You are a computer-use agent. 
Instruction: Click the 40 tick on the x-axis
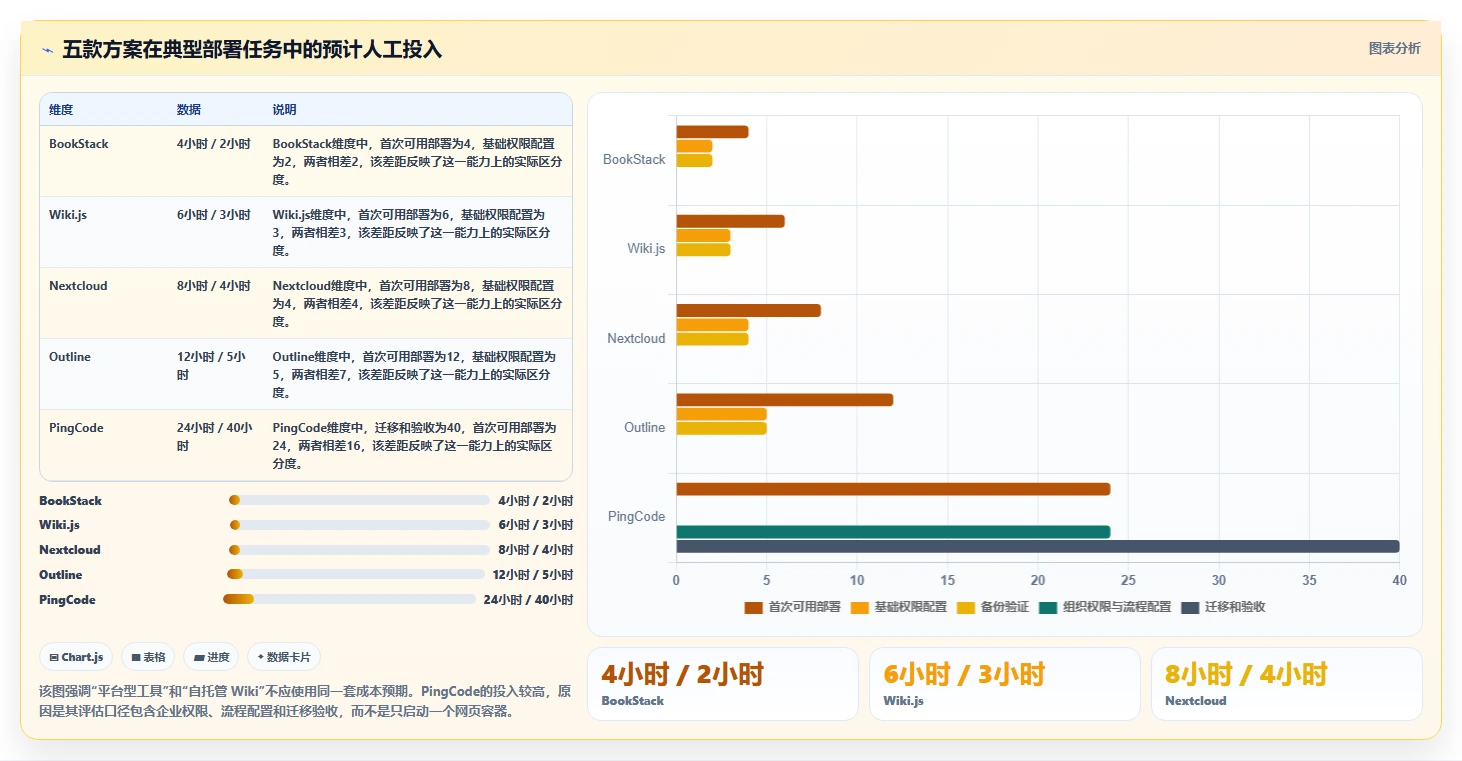(1399, 581)
